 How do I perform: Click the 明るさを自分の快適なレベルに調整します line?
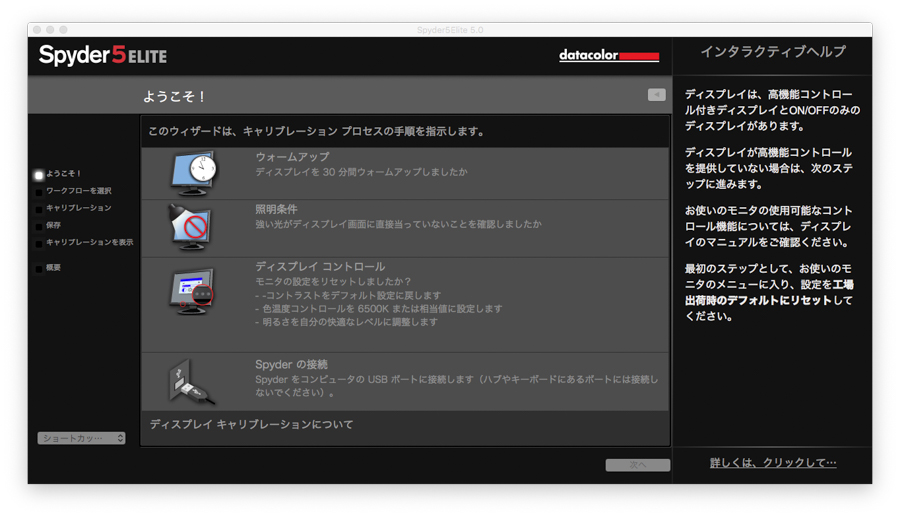pyautogui.click(x=346, y=322)
